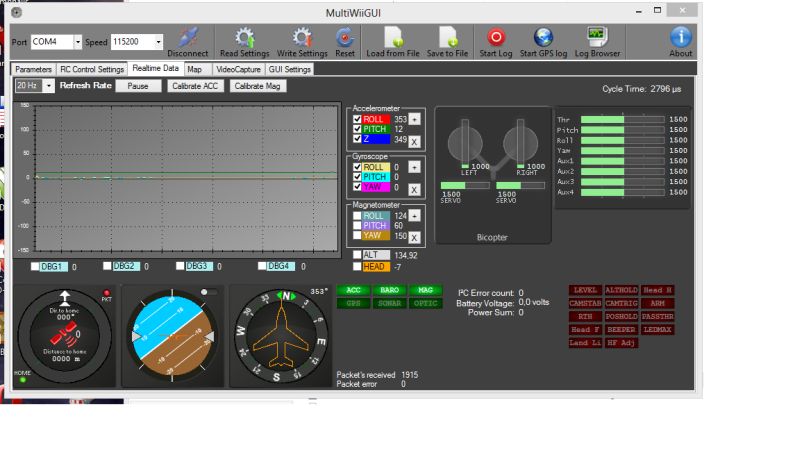Click the ARM mode indicator
Image resolution: width=800 pixels, height=450 pixels.
point(657,303)
